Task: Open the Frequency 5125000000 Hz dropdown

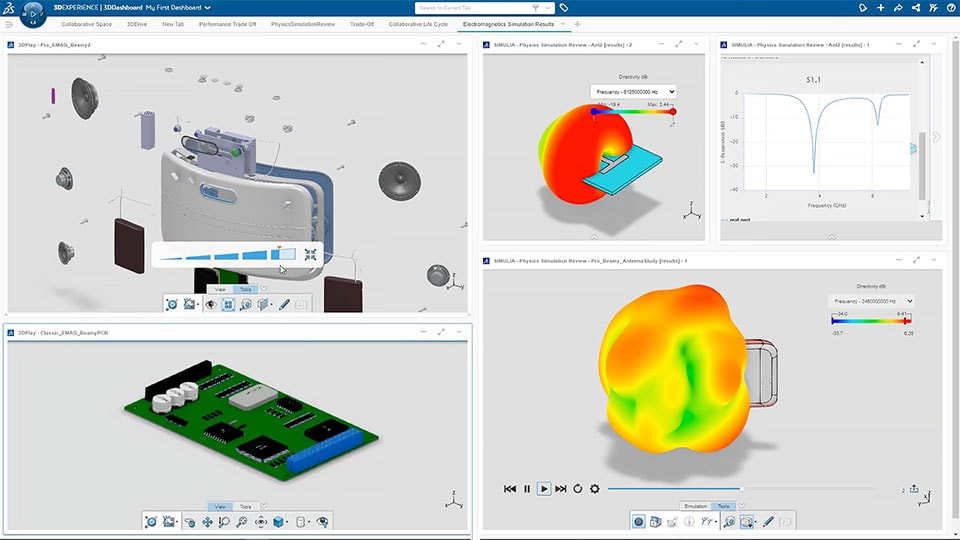Action: 634,92
